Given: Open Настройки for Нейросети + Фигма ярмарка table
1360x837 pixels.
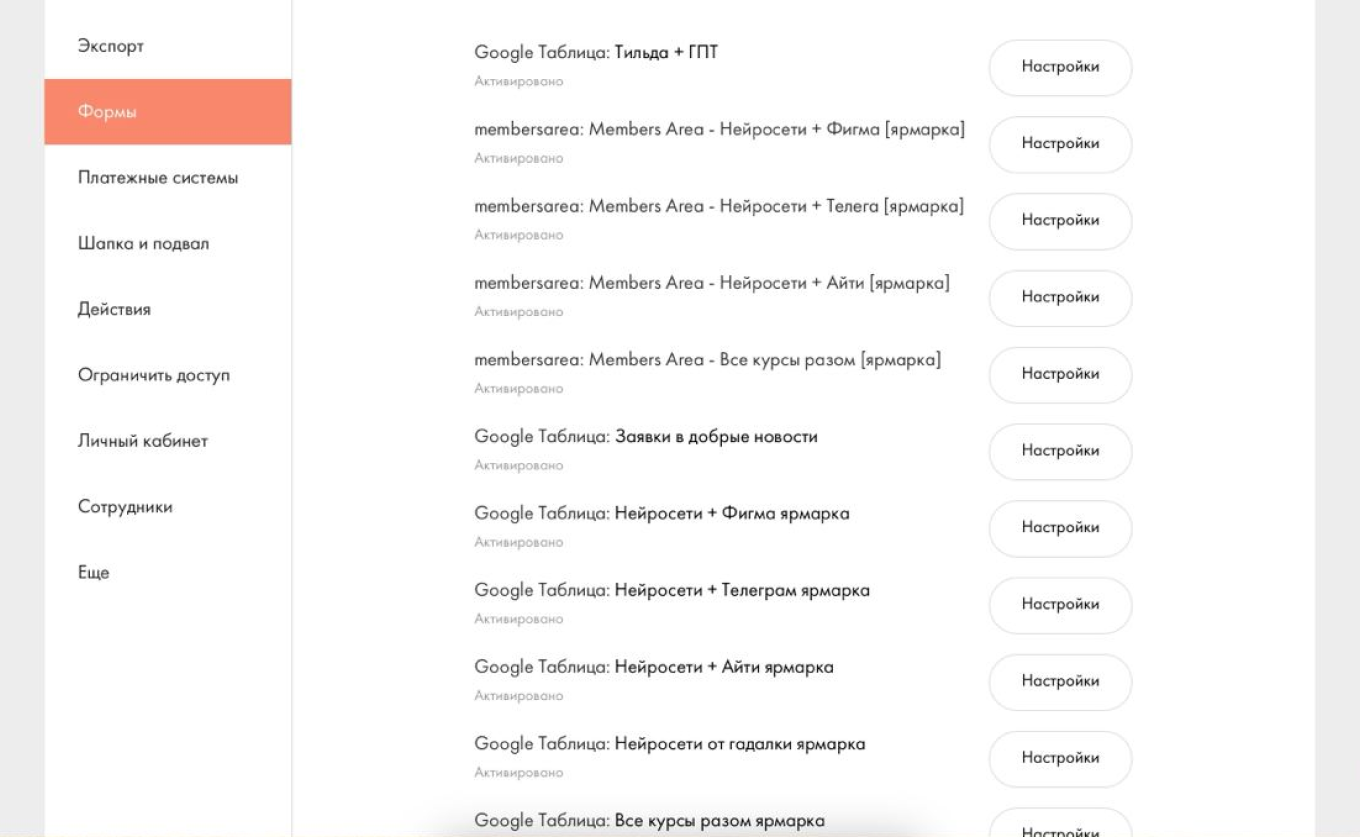Looking at the screenshot, I should point(1060,528).
